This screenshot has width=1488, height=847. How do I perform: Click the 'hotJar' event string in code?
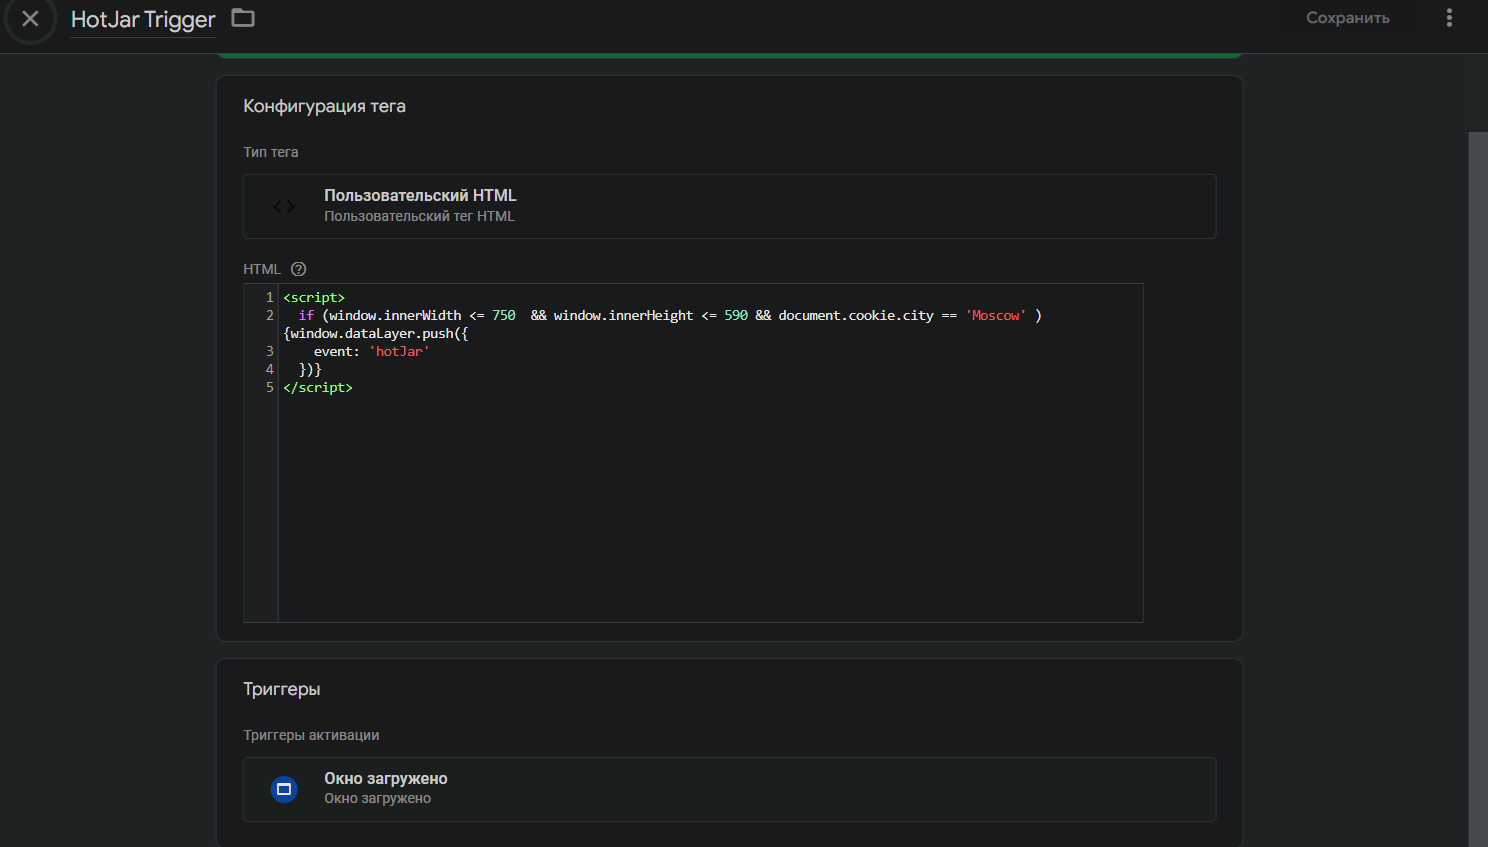tap(399, 351)
